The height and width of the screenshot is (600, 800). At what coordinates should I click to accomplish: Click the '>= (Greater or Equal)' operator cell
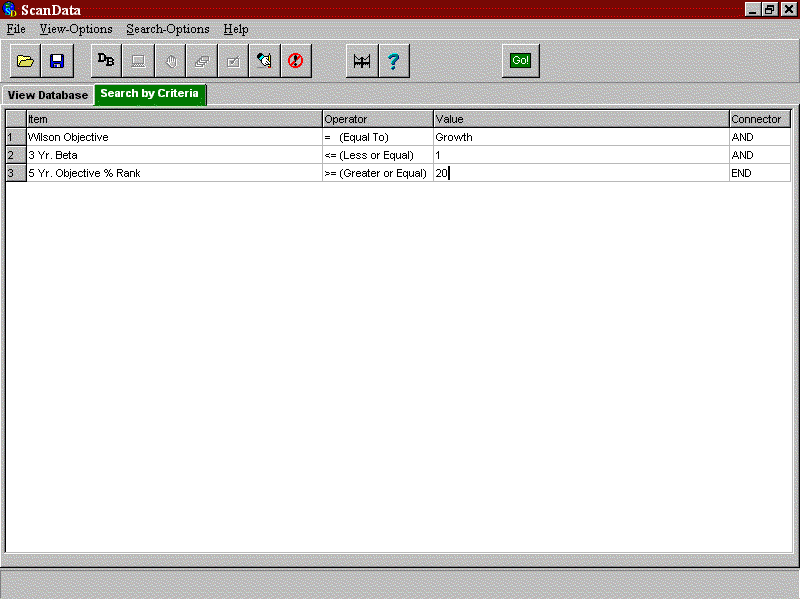377,173
